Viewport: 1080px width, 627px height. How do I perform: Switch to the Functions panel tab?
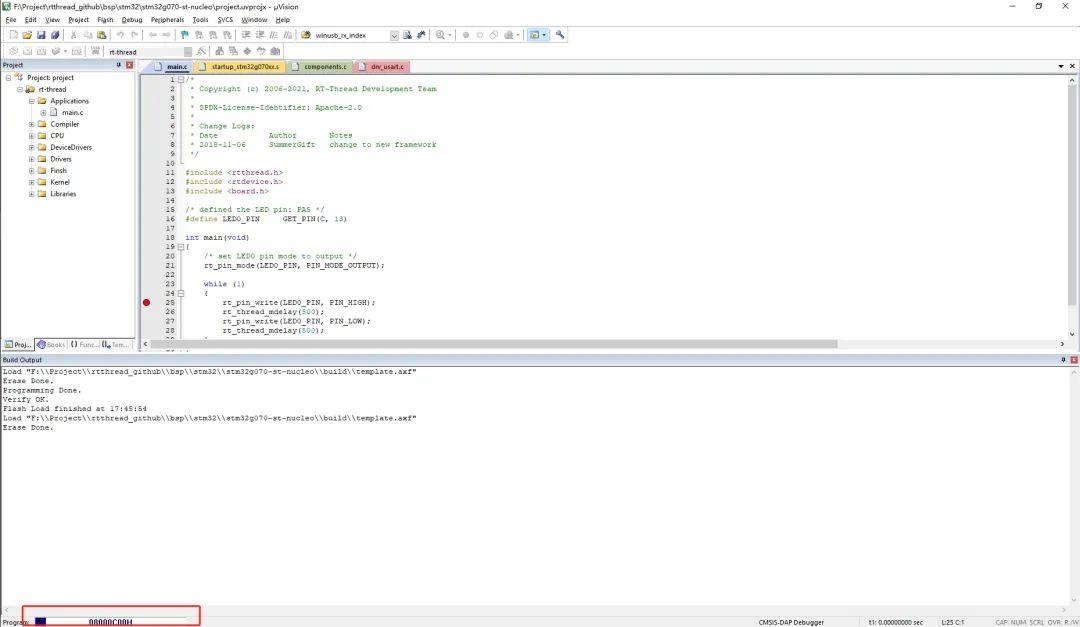pyautogui.click(x=84, y=345)
